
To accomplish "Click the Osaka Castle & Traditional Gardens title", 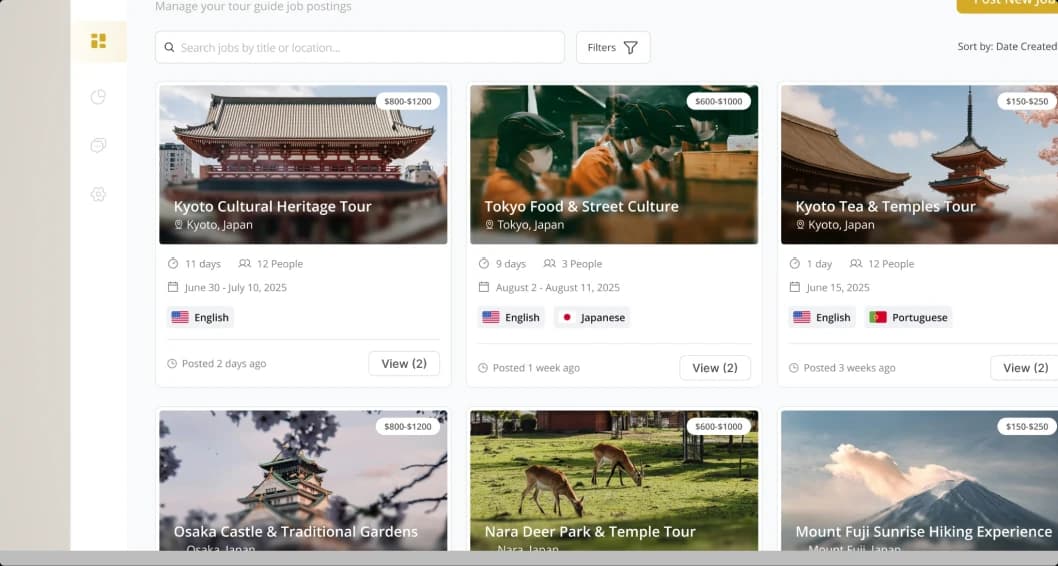I will point(296,532).
